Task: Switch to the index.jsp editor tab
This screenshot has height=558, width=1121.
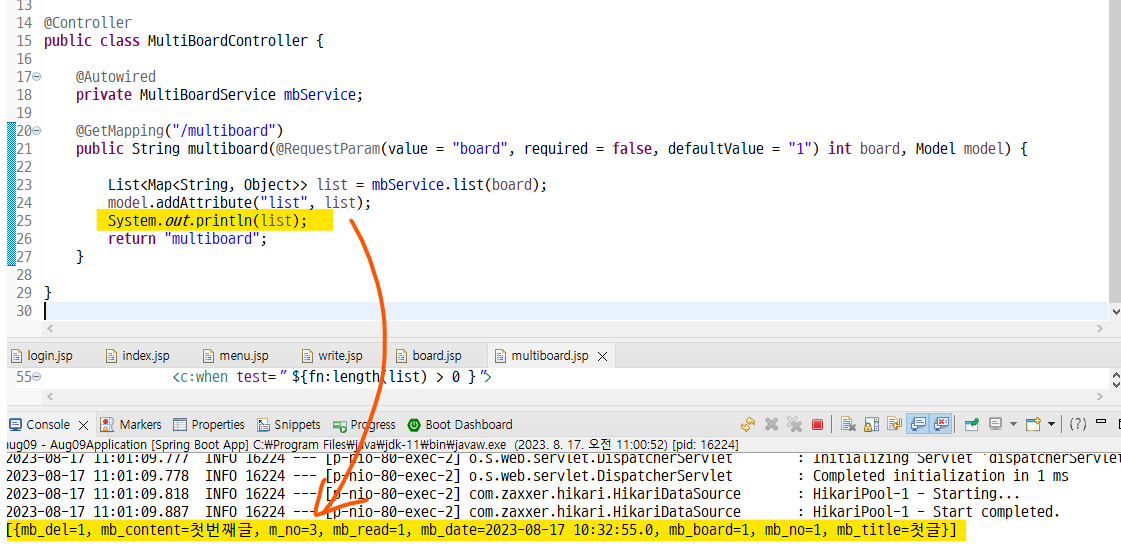Action: (x=137, y=355)
